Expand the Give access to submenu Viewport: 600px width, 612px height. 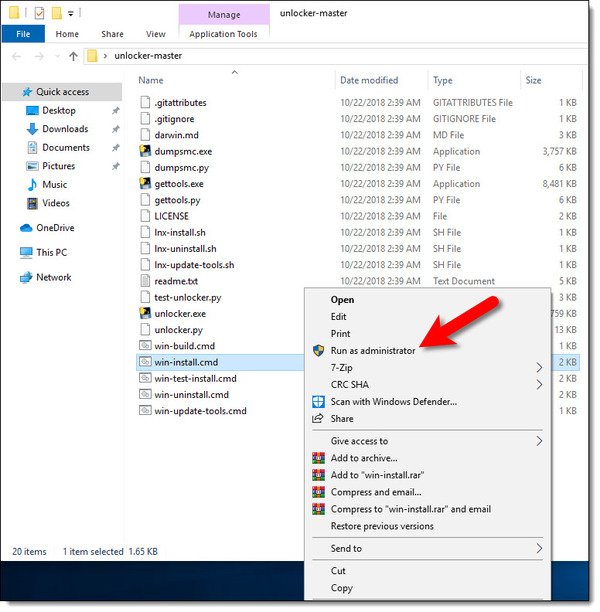(x=539, y=441)
